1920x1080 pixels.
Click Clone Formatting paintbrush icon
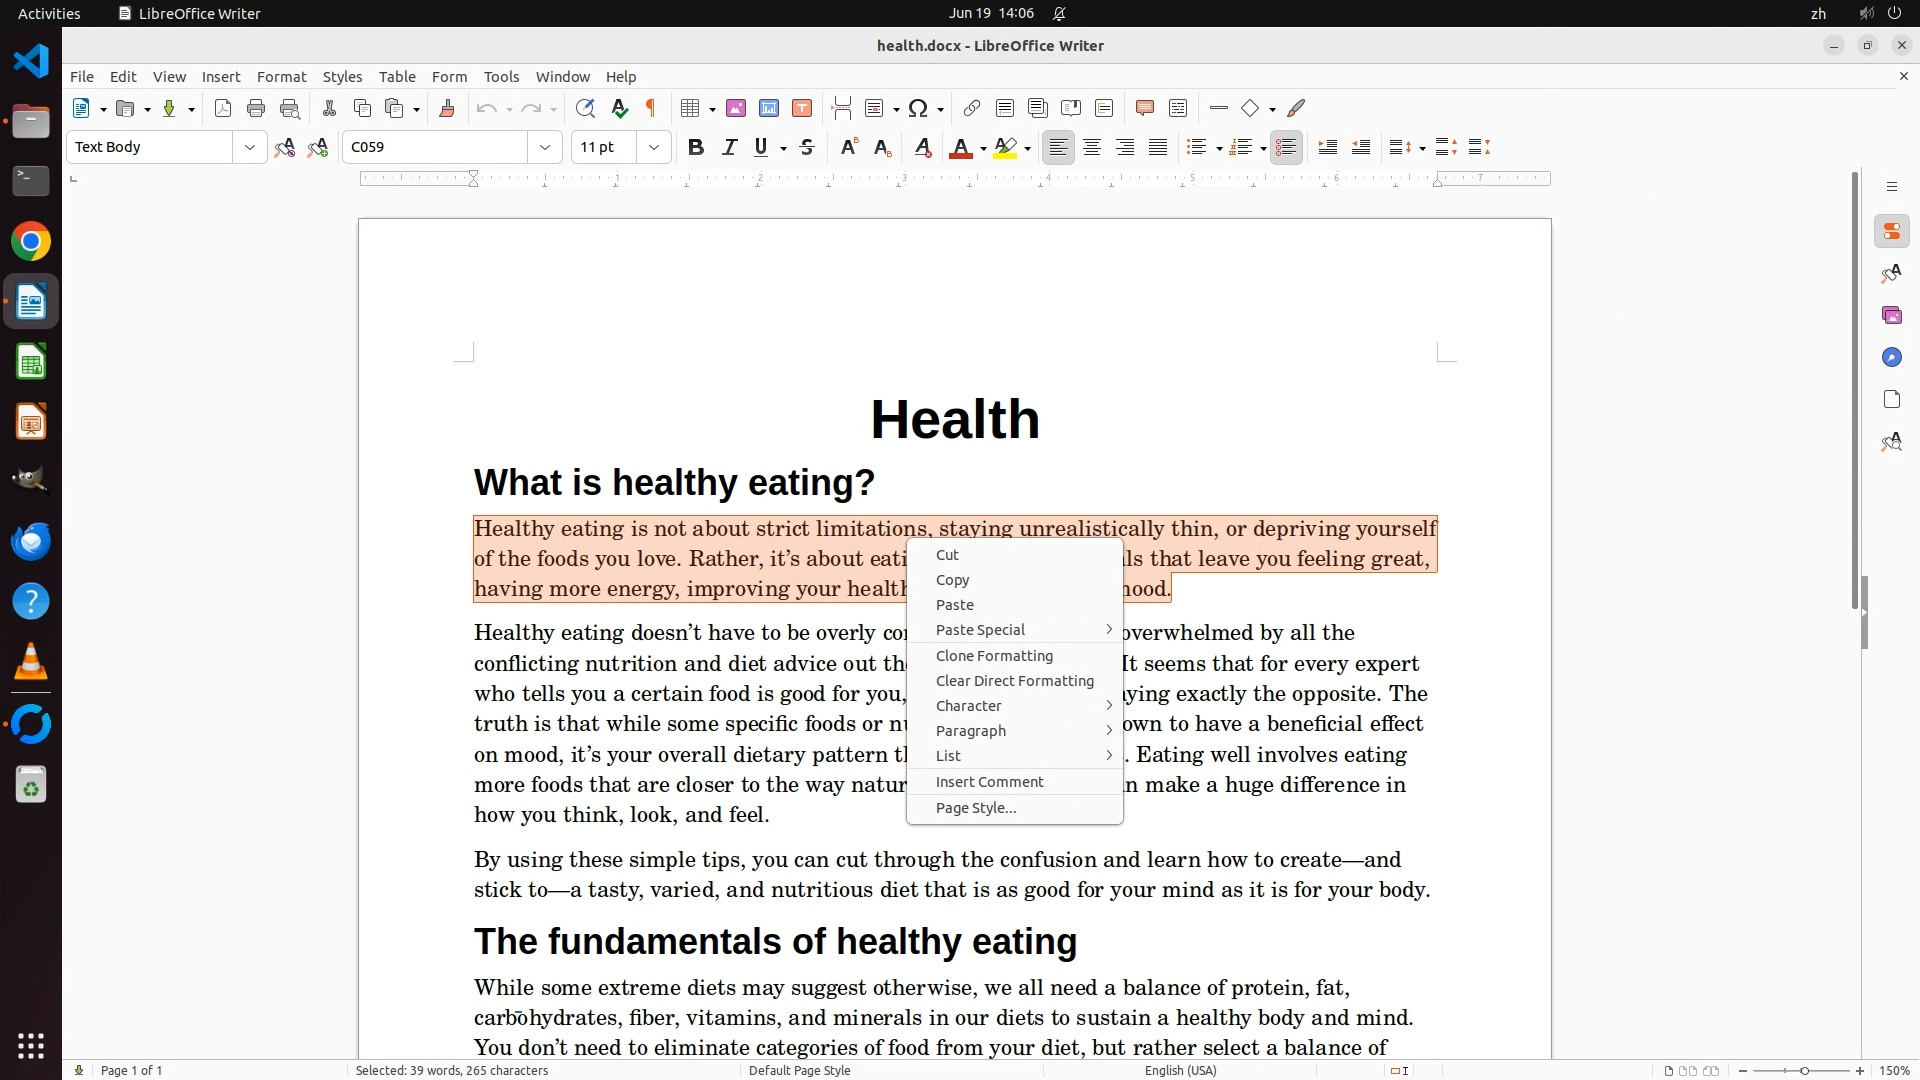[447, 108]
